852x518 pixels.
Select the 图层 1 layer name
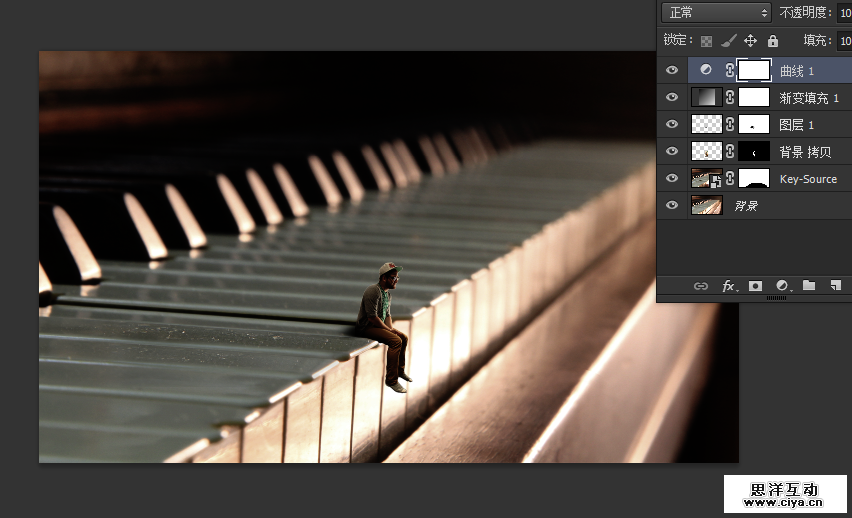[x=797, y=125]
